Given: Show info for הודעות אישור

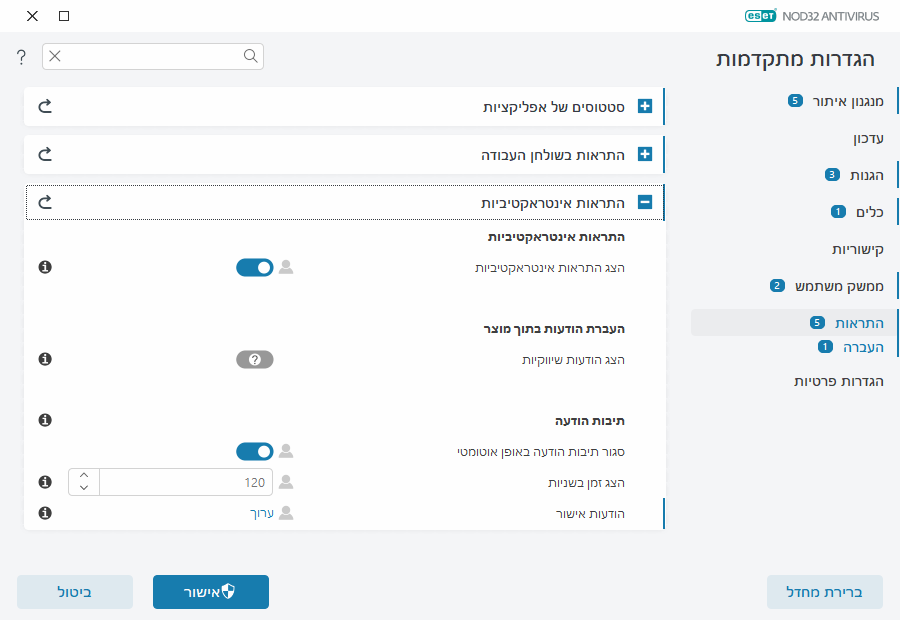Looking at the screenshot, I should point(45,513).
